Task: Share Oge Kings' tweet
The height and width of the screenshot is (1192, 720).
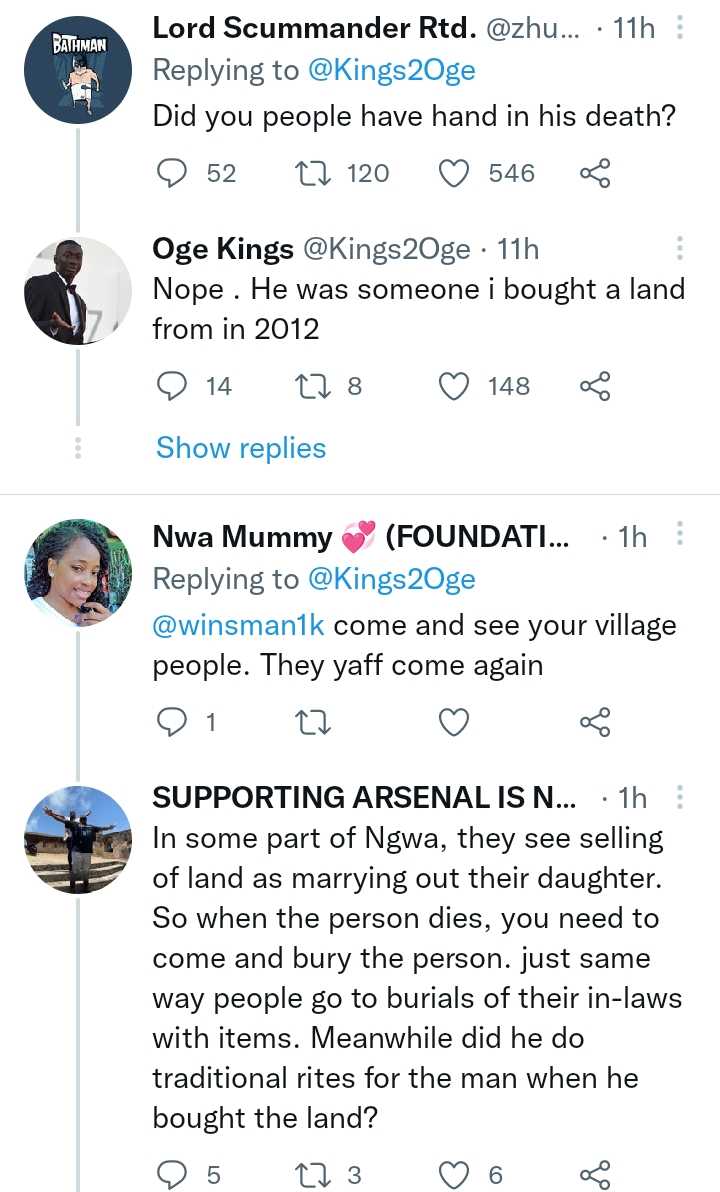Action: 595,386
